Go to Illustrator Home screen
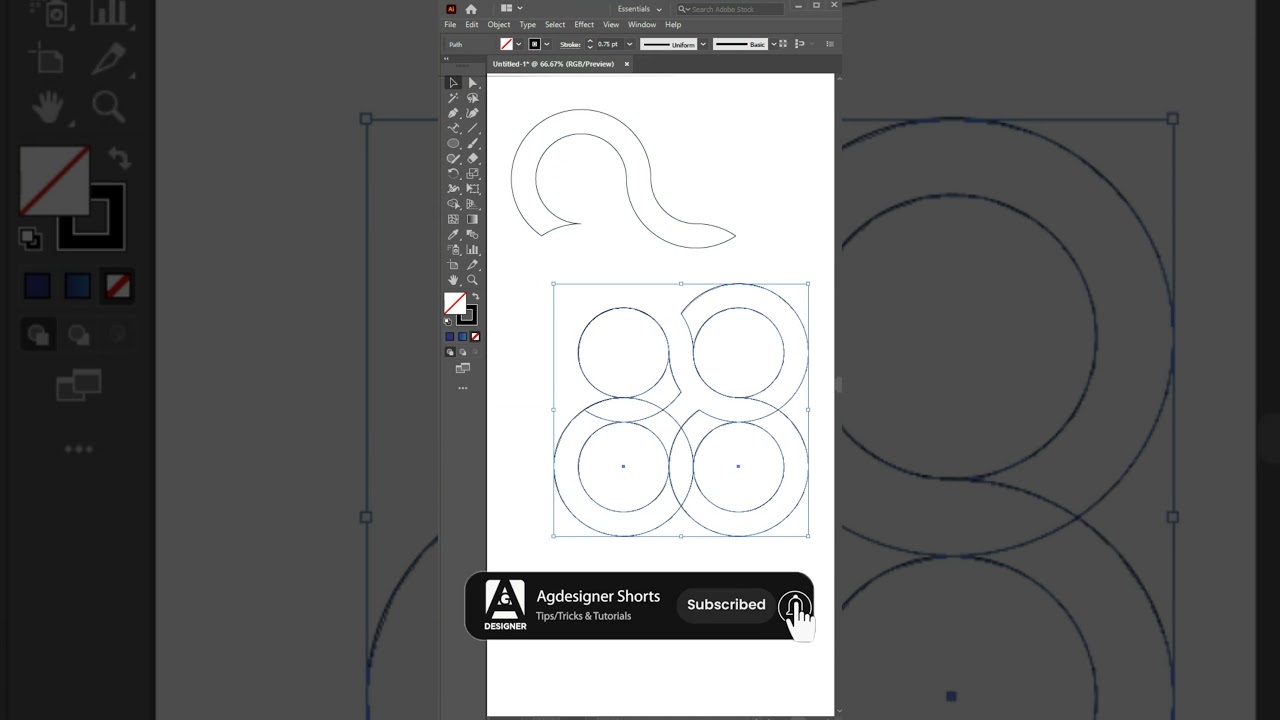Screen dimensions: 1280x720 [471, 9]
